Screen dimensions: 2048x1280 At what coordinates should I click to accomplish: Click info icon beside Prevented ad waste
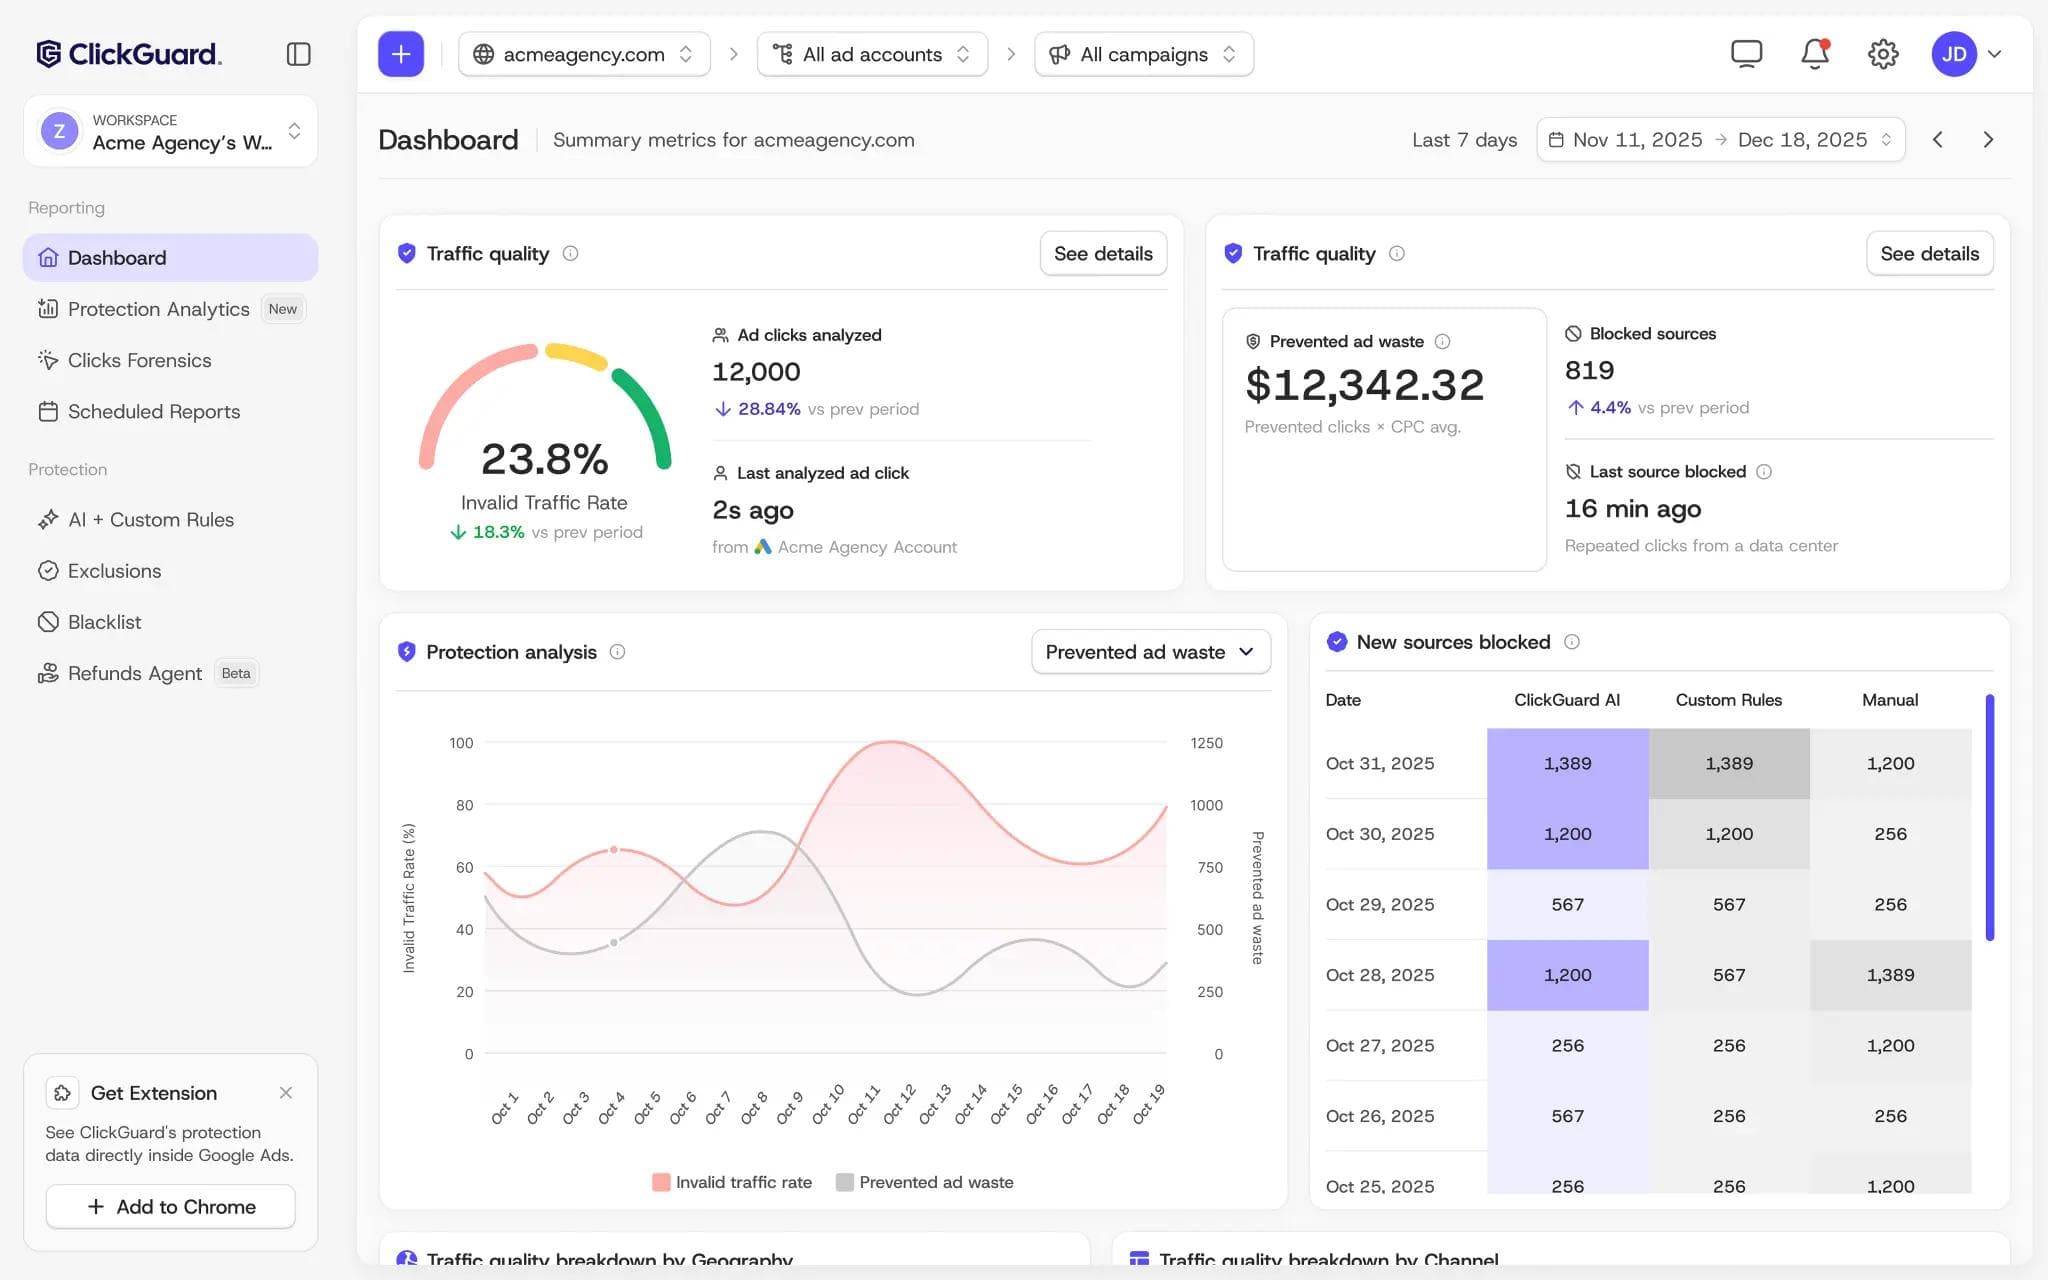[1442, 341]
